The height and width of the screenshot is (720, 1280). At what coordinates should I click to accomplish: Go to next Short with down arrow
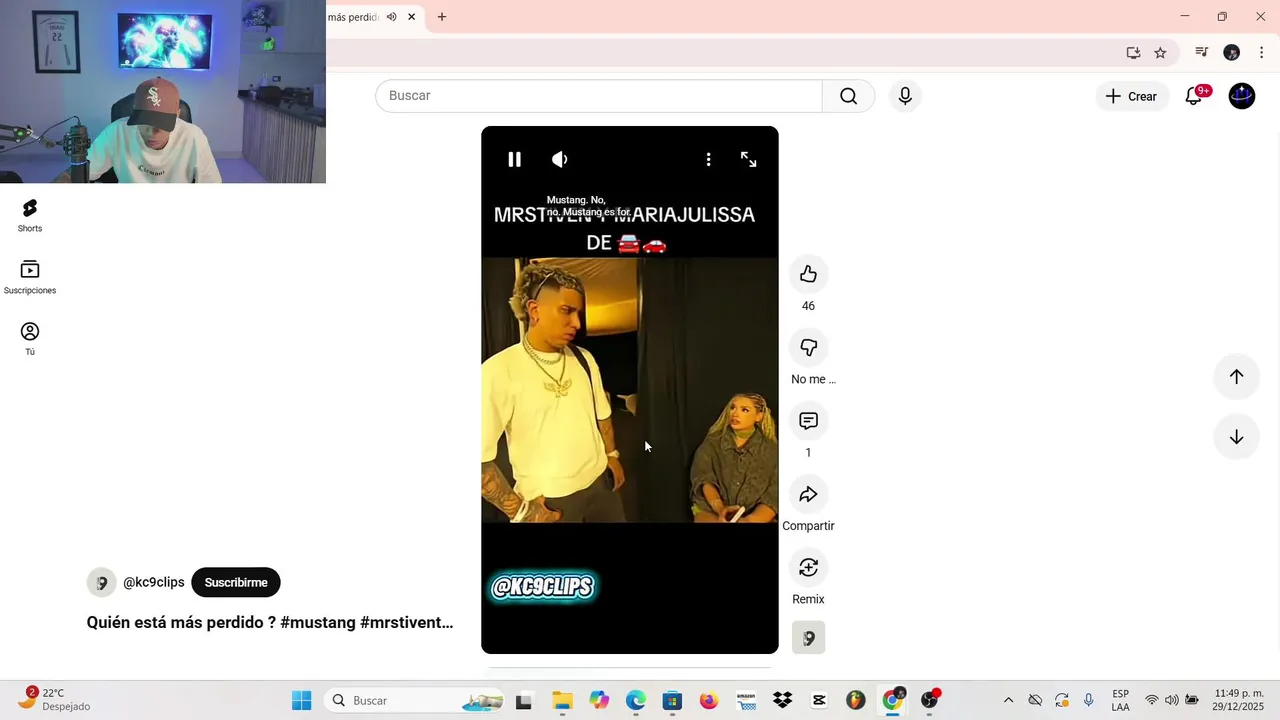coord(1236,437)
